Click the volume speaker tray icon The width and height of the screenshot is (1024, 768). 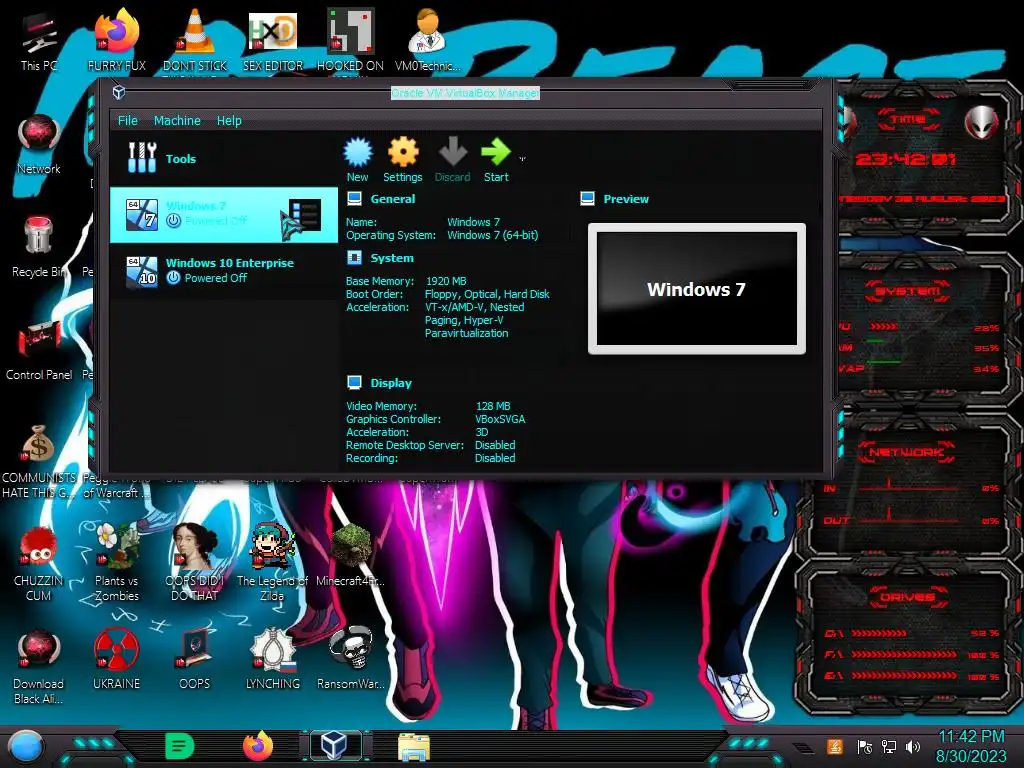(913, 746)
